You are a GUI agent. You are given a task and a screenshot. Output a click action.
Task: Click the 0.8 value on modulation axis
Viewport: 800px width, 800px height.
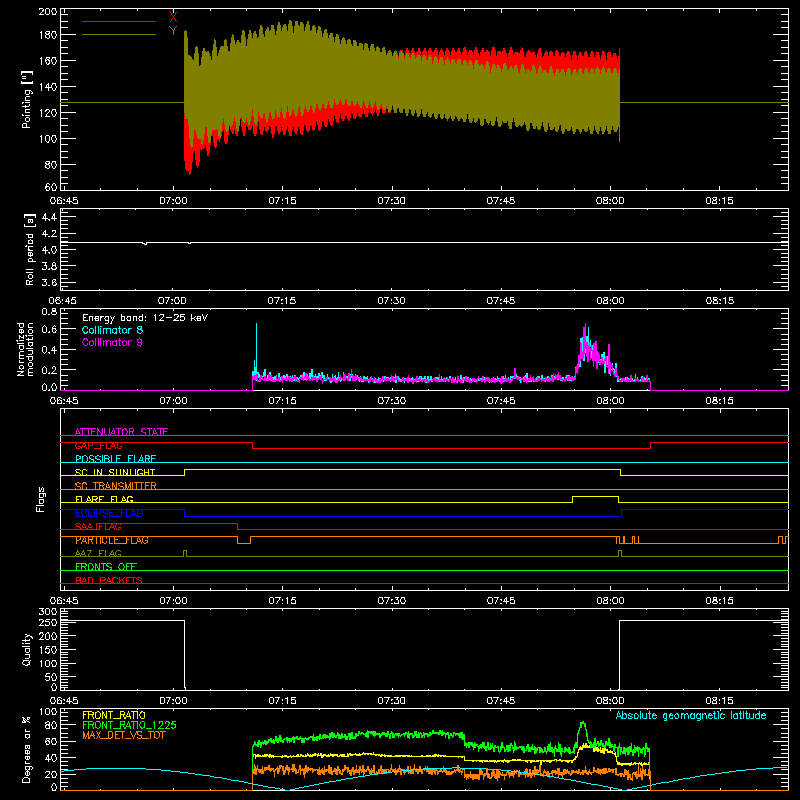point(49,311)
